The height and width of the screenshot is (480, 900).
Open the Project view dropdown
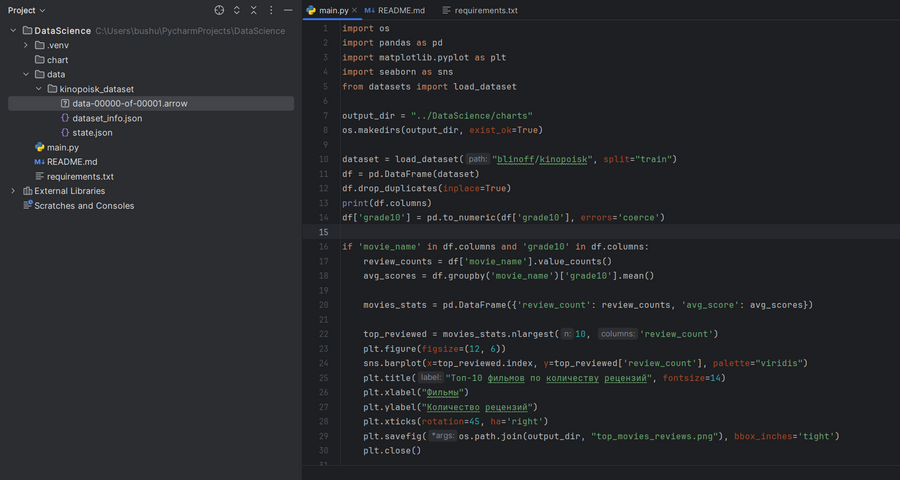[26, 10]
